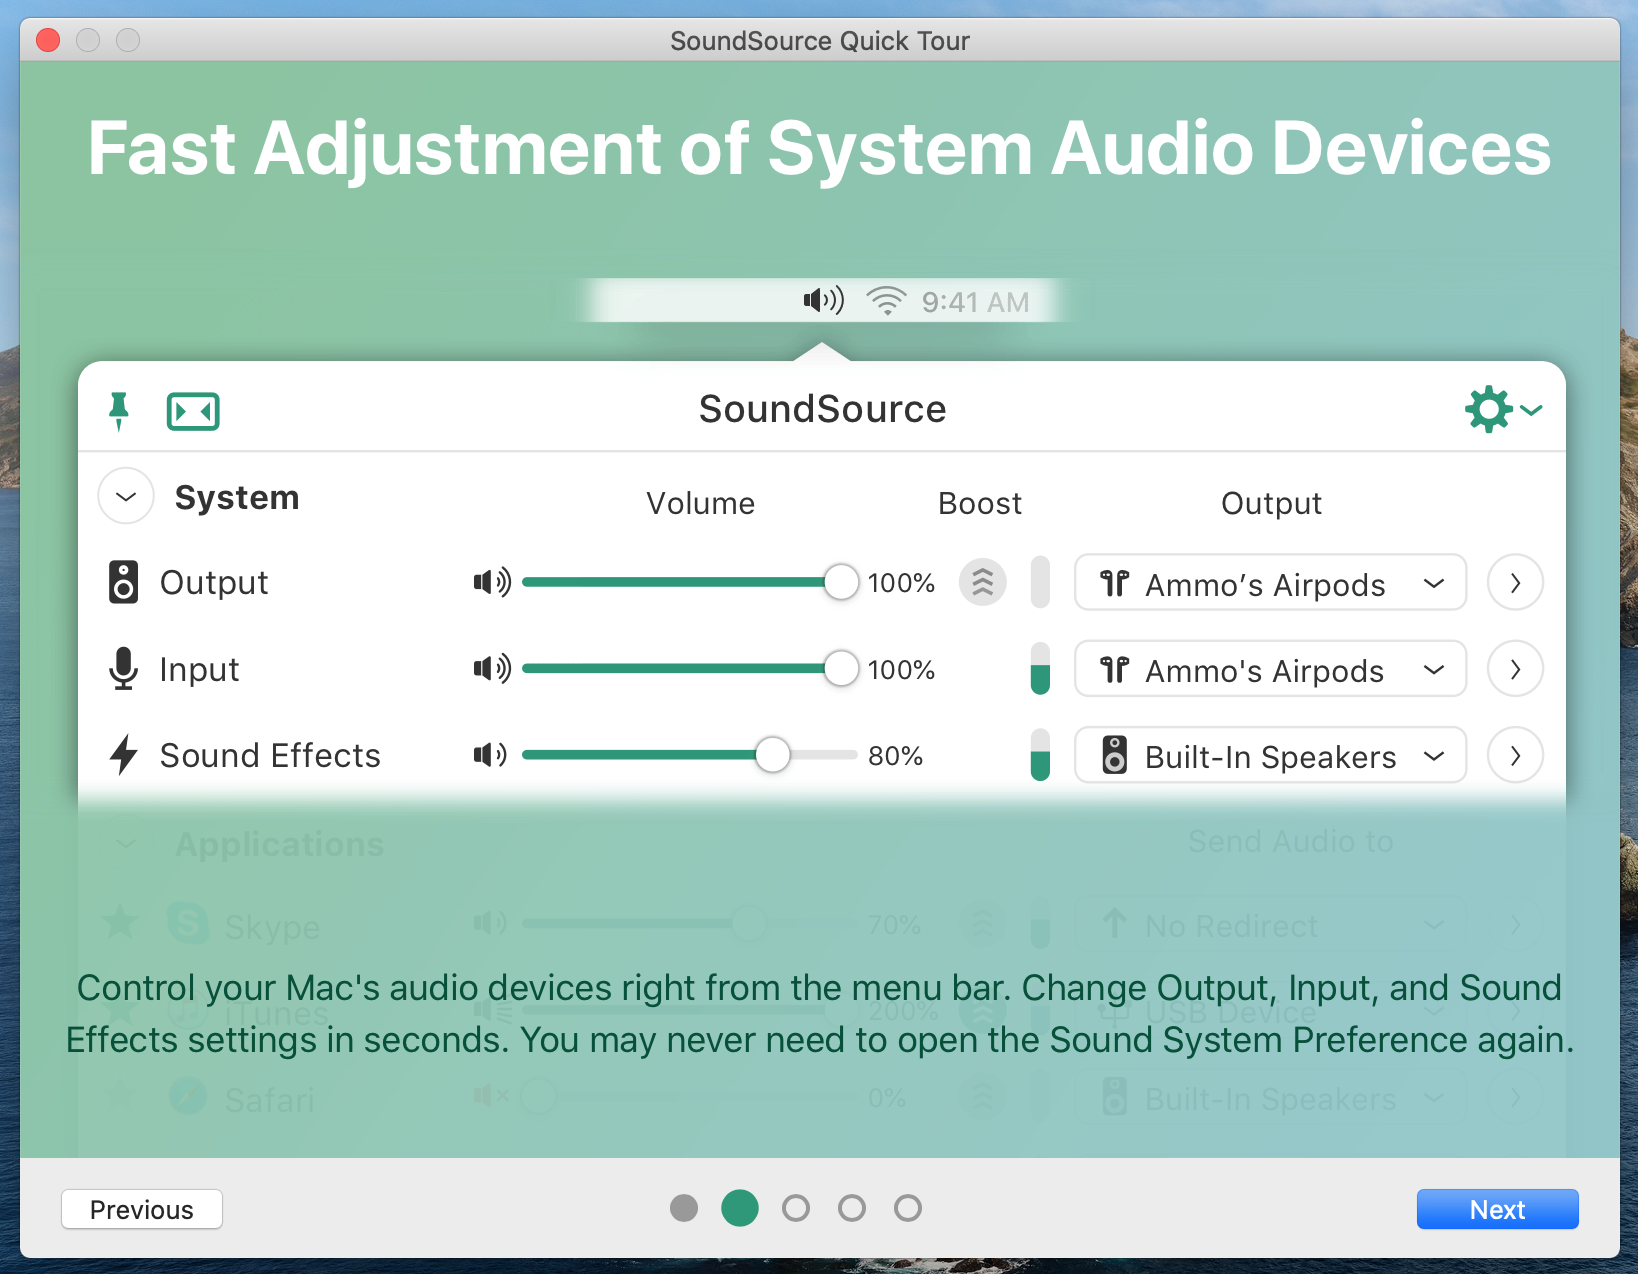Viewport: 1638px width, 1274px height.
Task: Click the 80% Sound Effects volume value
Action: point(895,756)
